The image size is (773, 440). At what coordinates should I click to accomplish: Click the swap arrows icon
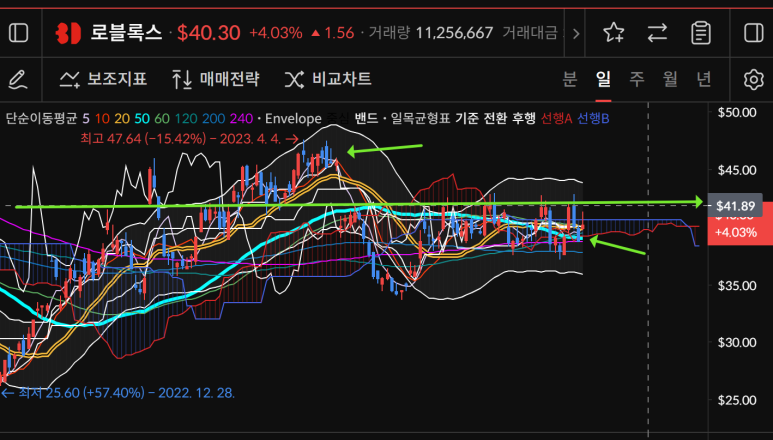657,33
